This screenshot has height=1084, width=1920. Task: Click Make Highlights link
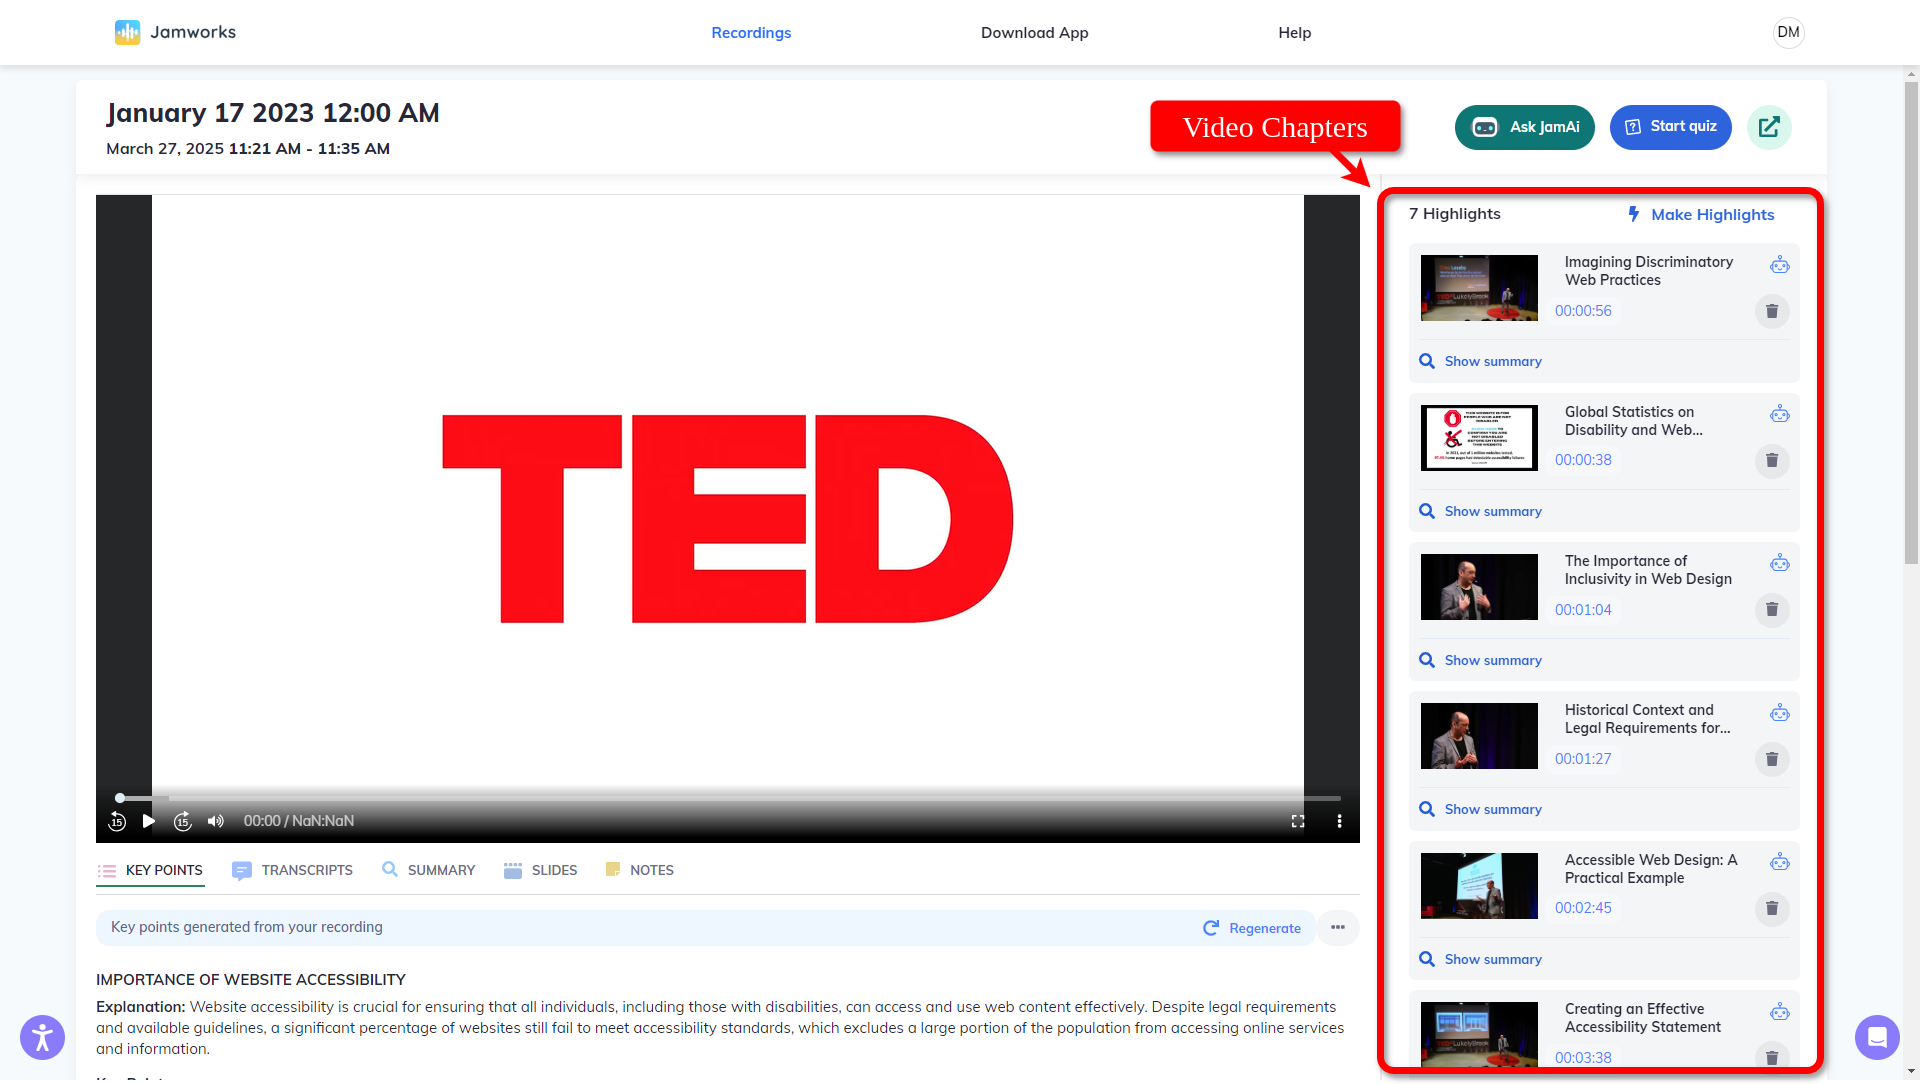[1701, 214]
